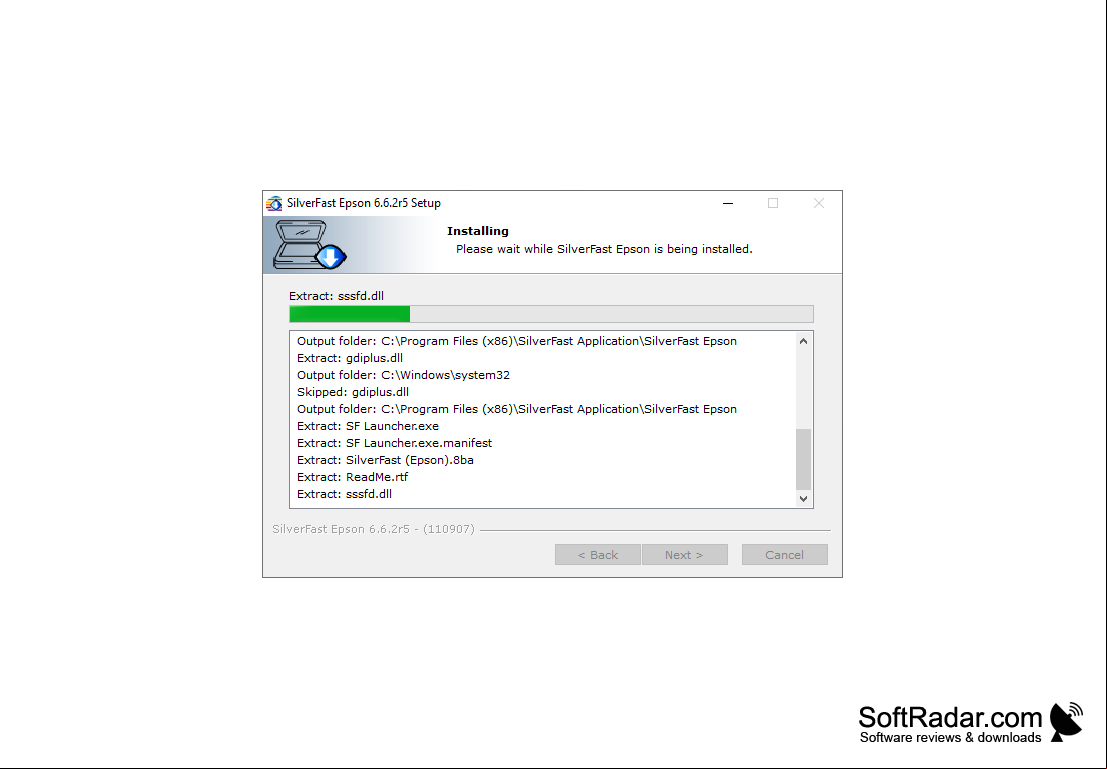
Task: Select 'Extract: ReadMe.rtf' log line
Action: pyautogui.click(x=352, y=477)
